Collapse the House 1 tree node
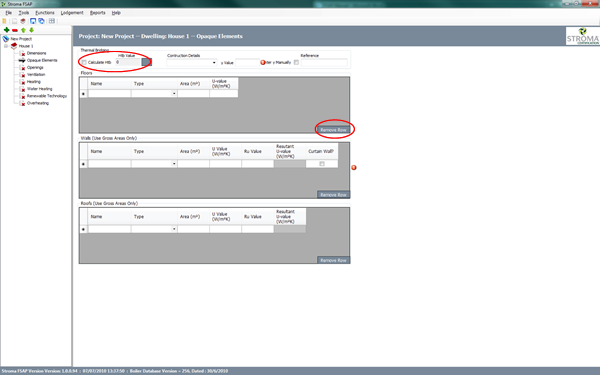 coord(6,46)
